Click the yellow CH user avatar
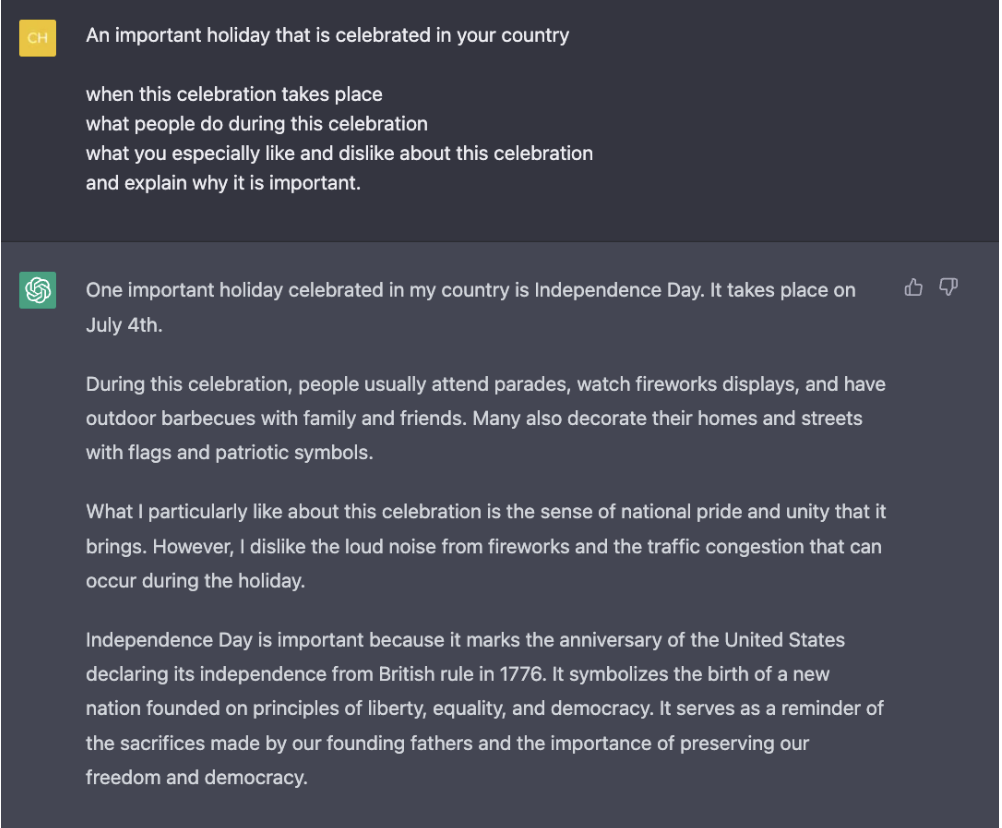 38,37
